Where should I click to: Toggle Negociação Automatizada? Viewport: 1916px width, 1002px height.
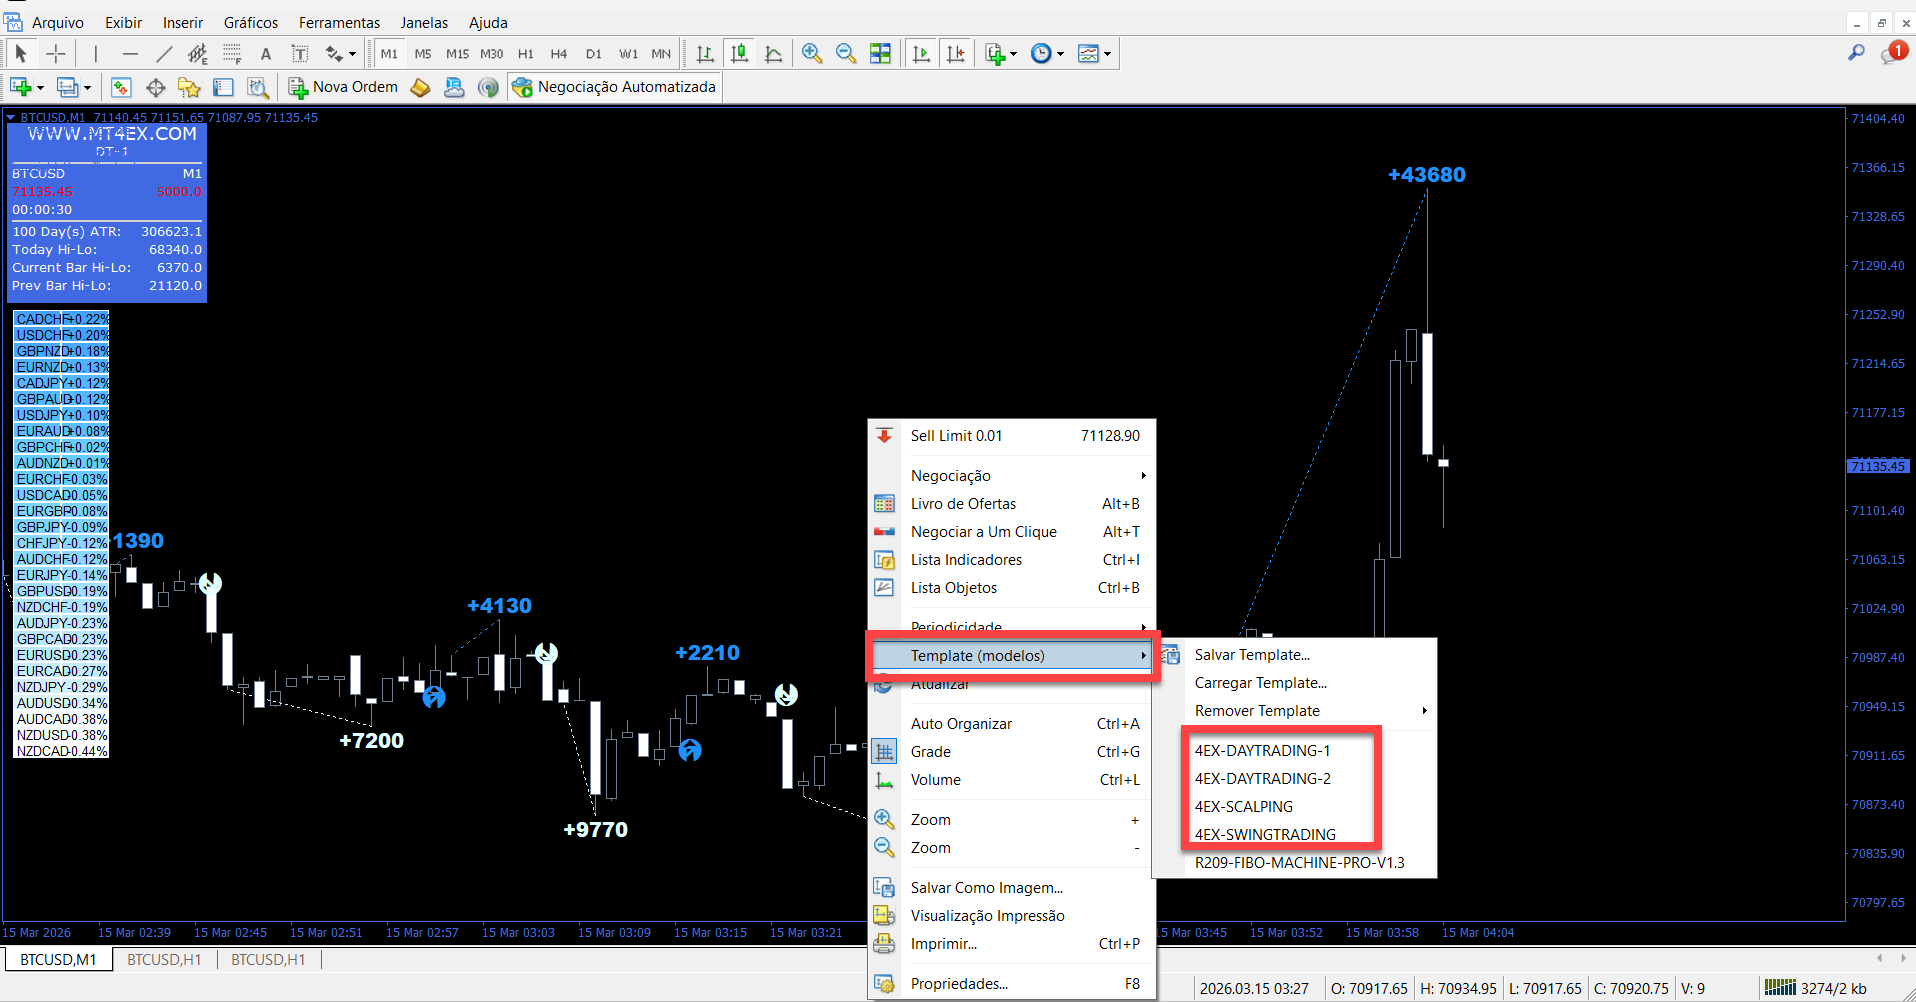click(614, 86)
